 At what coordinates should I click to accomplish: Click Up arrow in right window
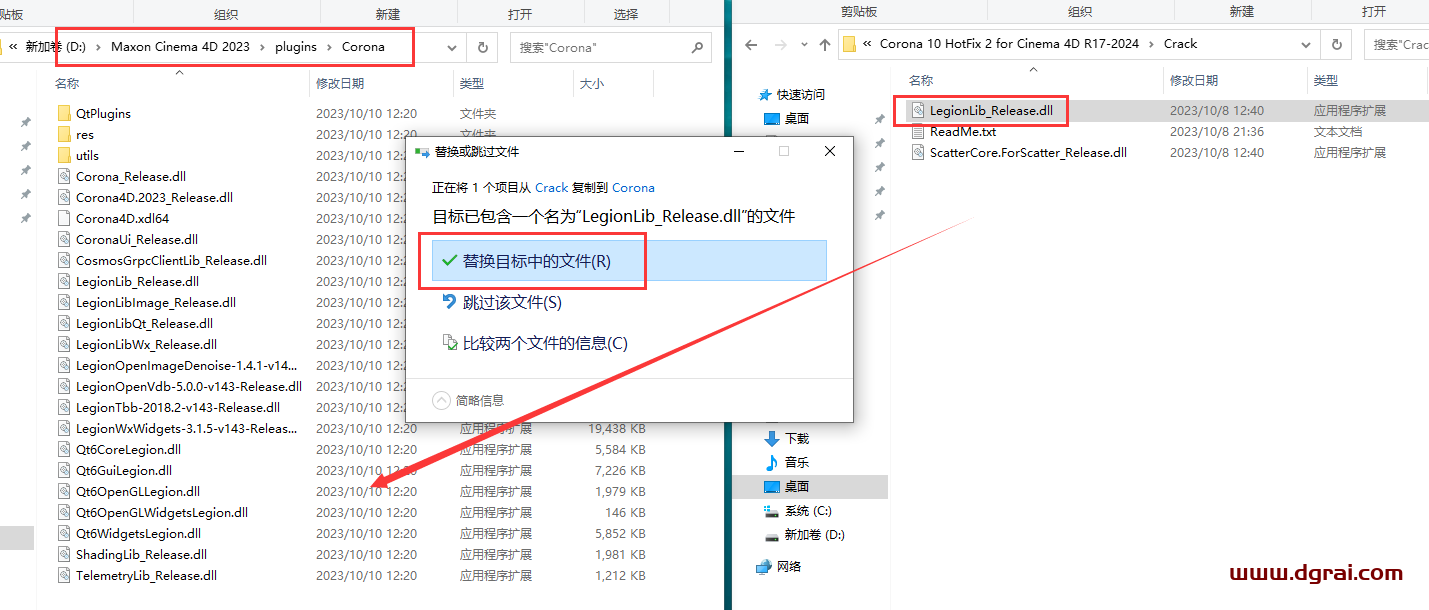(x=824, y=44)
